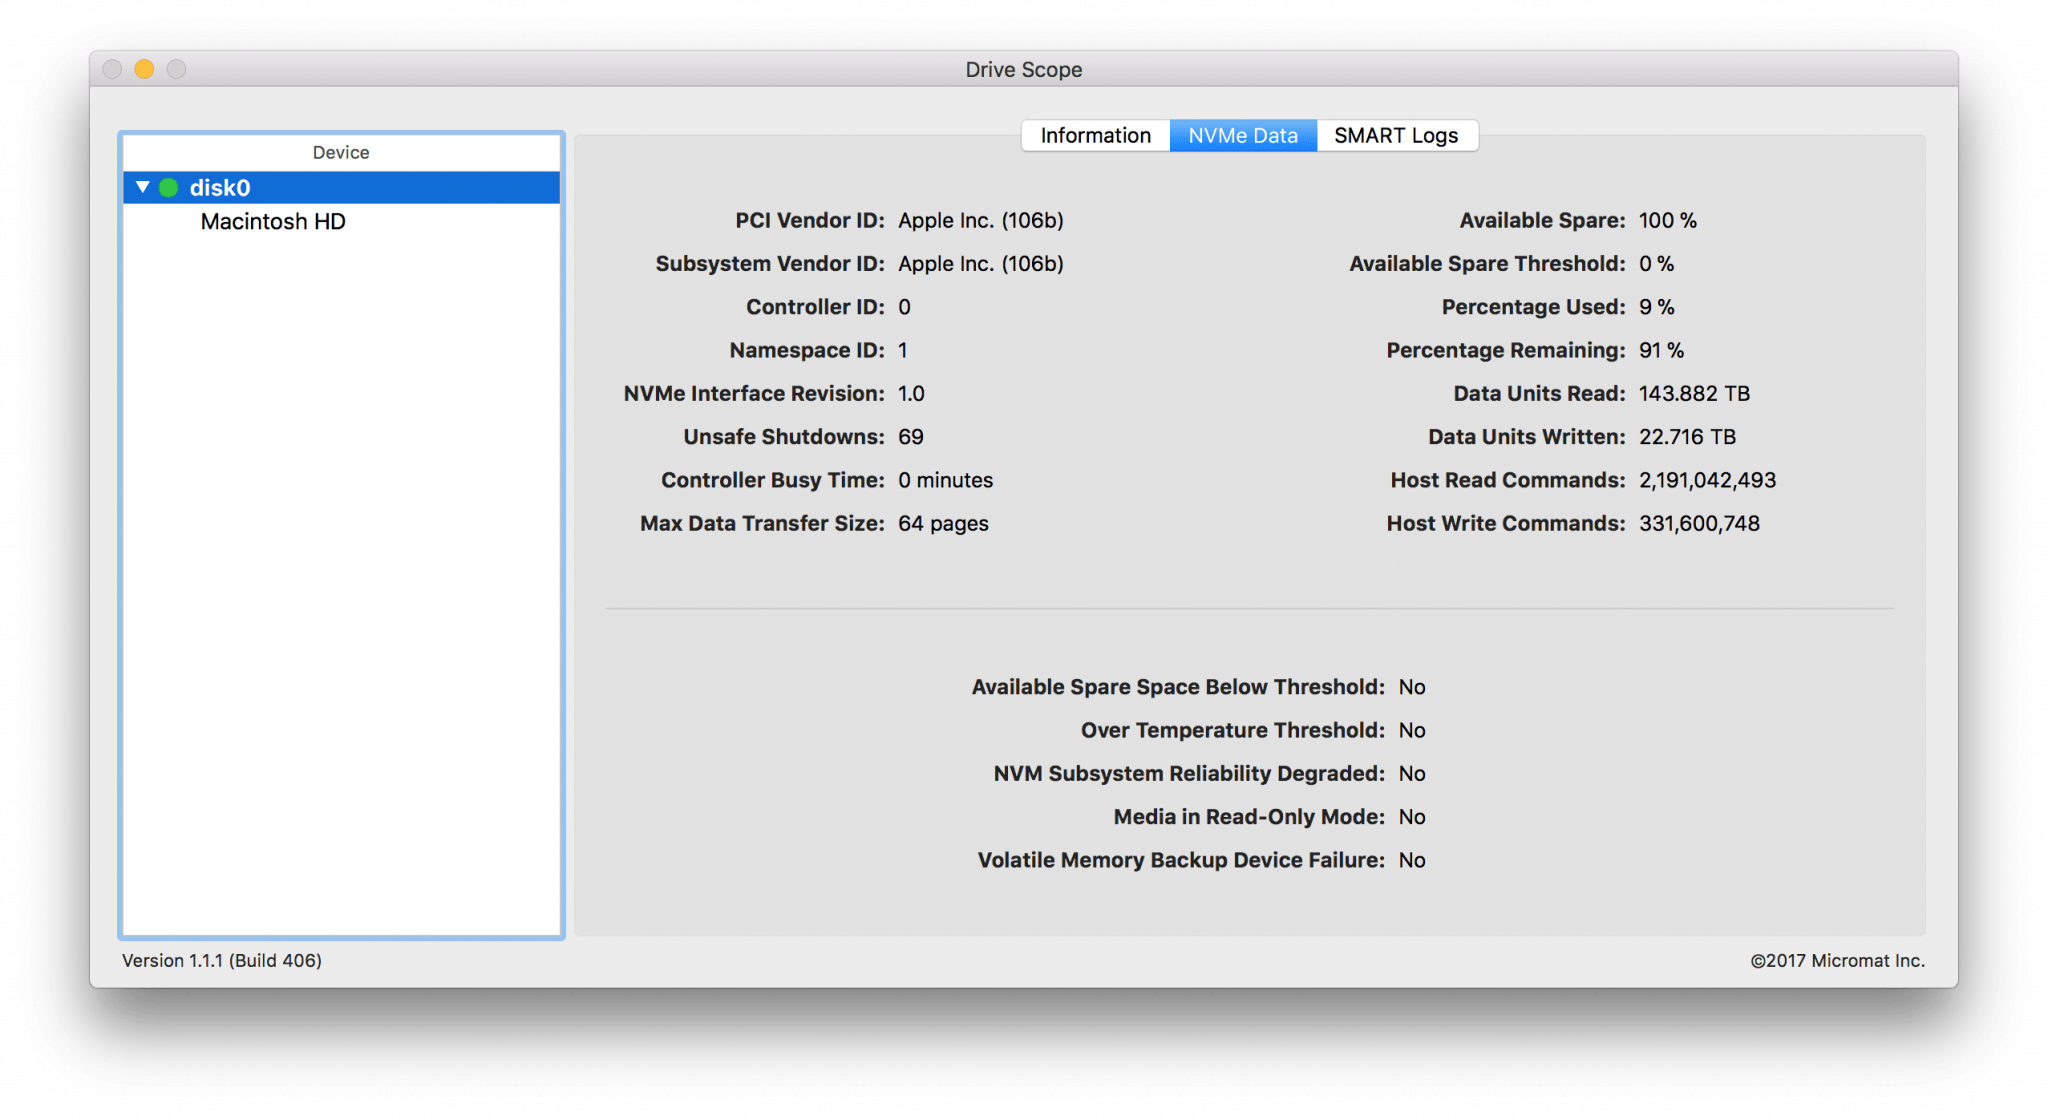Image resolution: width=2048 pixels, height=1116 pixels.
Task: Click the NVMe Interface Revision value 1.0
Action: (x=911, y=393)
